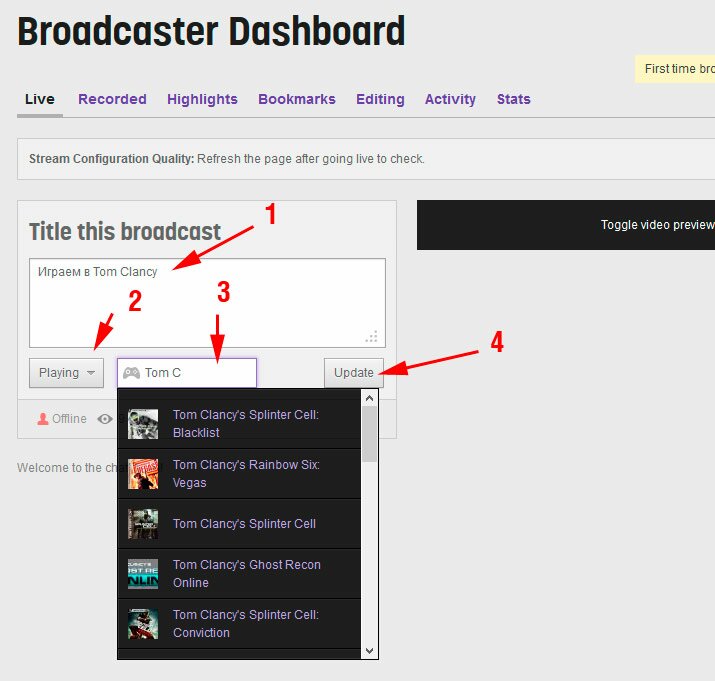Choose Tom Clancy's Rainbow Six: Vegas suggestion
The width and height of the screenshot is (715, 681).
(x=239, y=474)
